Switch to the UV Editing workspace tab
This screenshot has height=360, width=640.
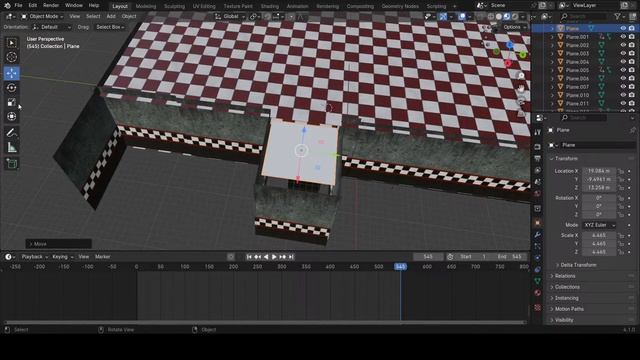pos(204,6)
